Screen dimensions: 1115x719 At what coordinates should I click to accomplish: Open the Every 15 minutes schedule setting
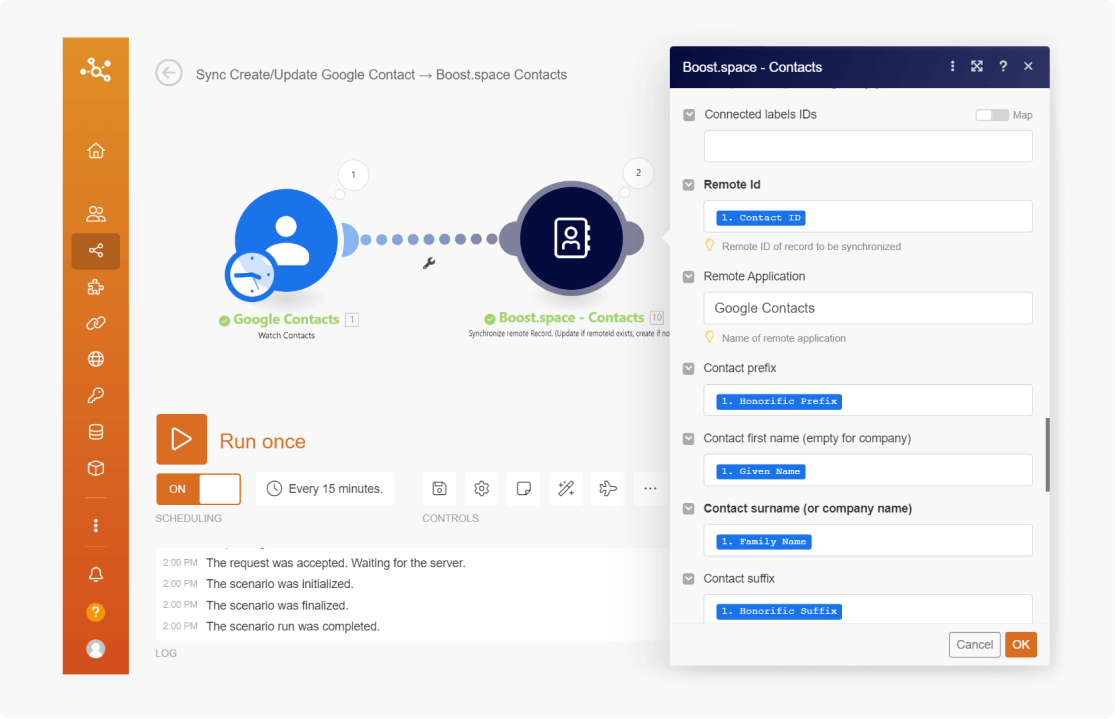[x=325, y=489]
